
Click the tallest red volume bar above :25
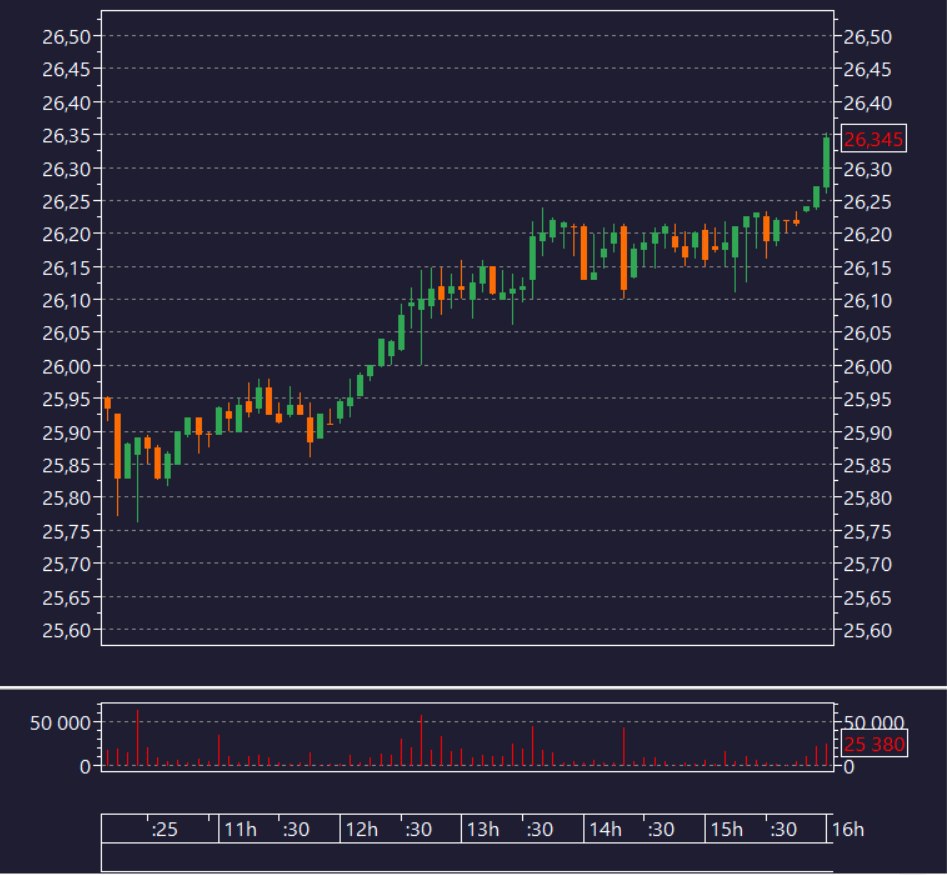138,738
